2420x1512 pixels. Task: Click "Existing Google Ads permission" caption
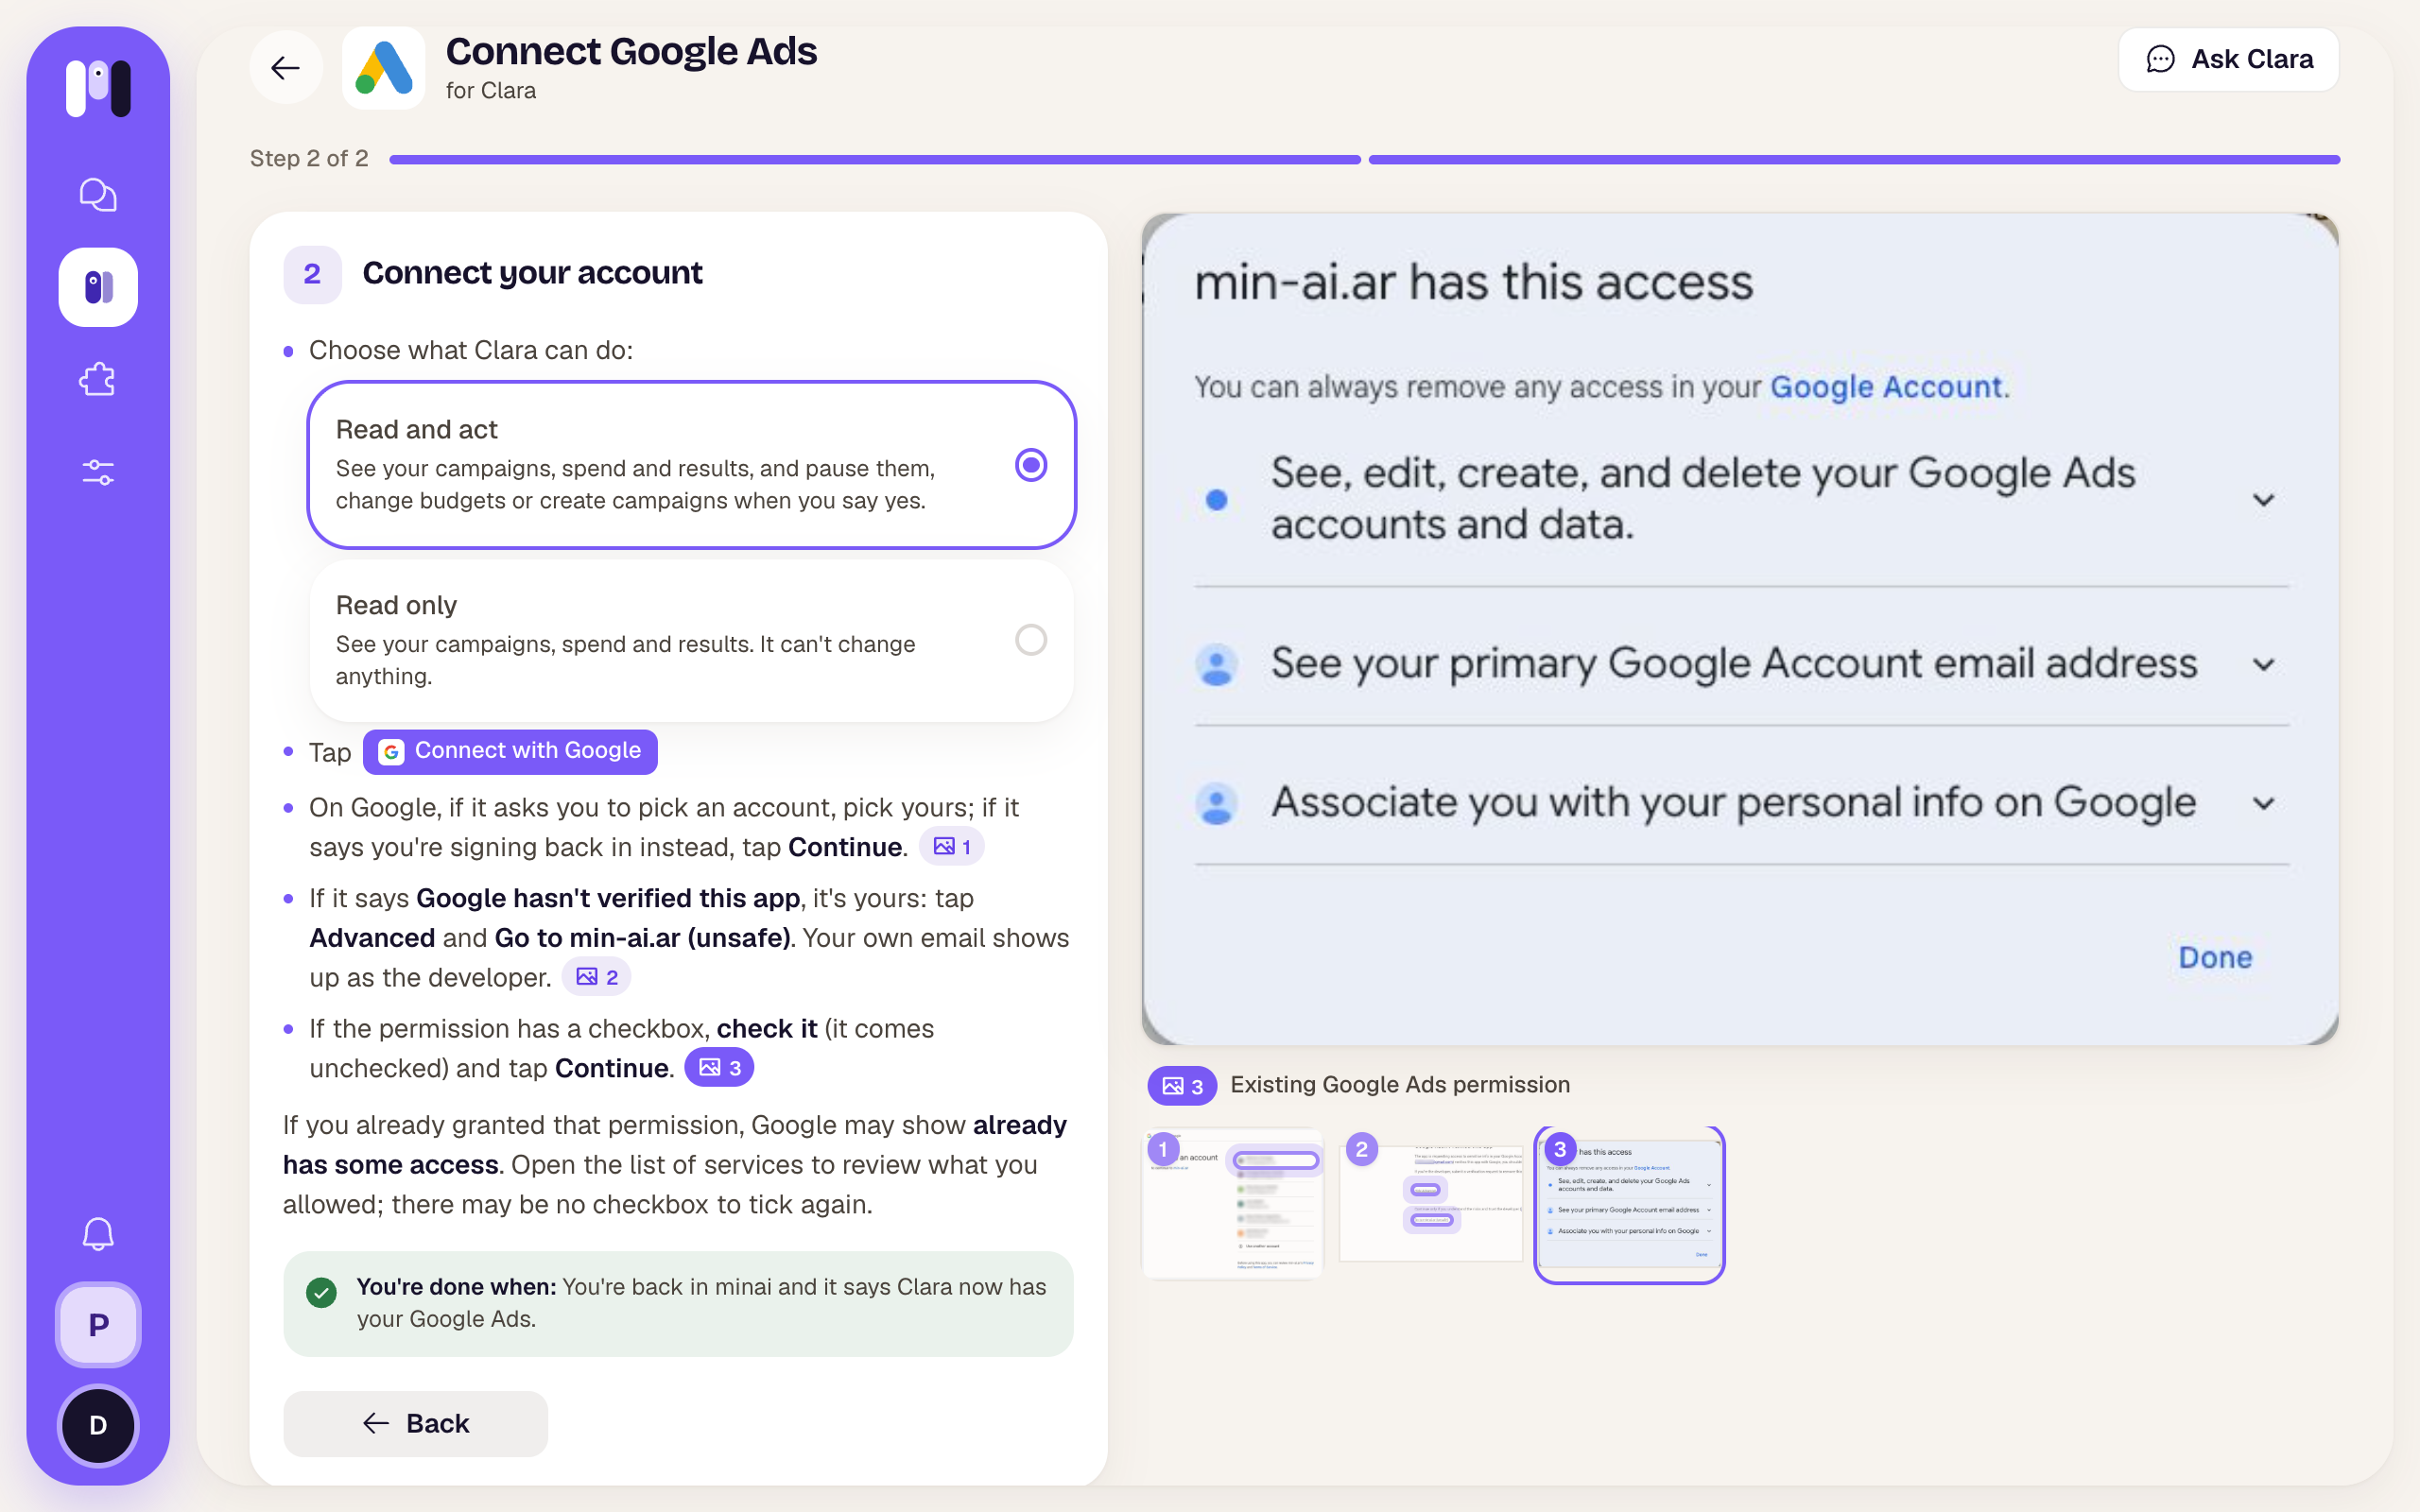pos(1400,1085)
